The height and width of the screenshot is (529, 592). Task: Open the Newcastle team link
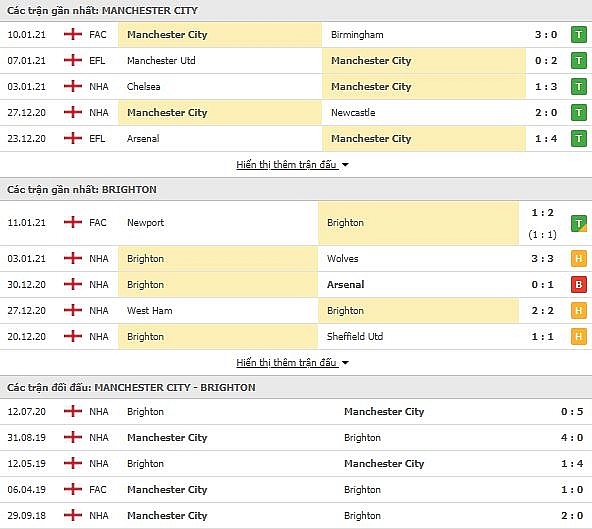coord(353,113)
